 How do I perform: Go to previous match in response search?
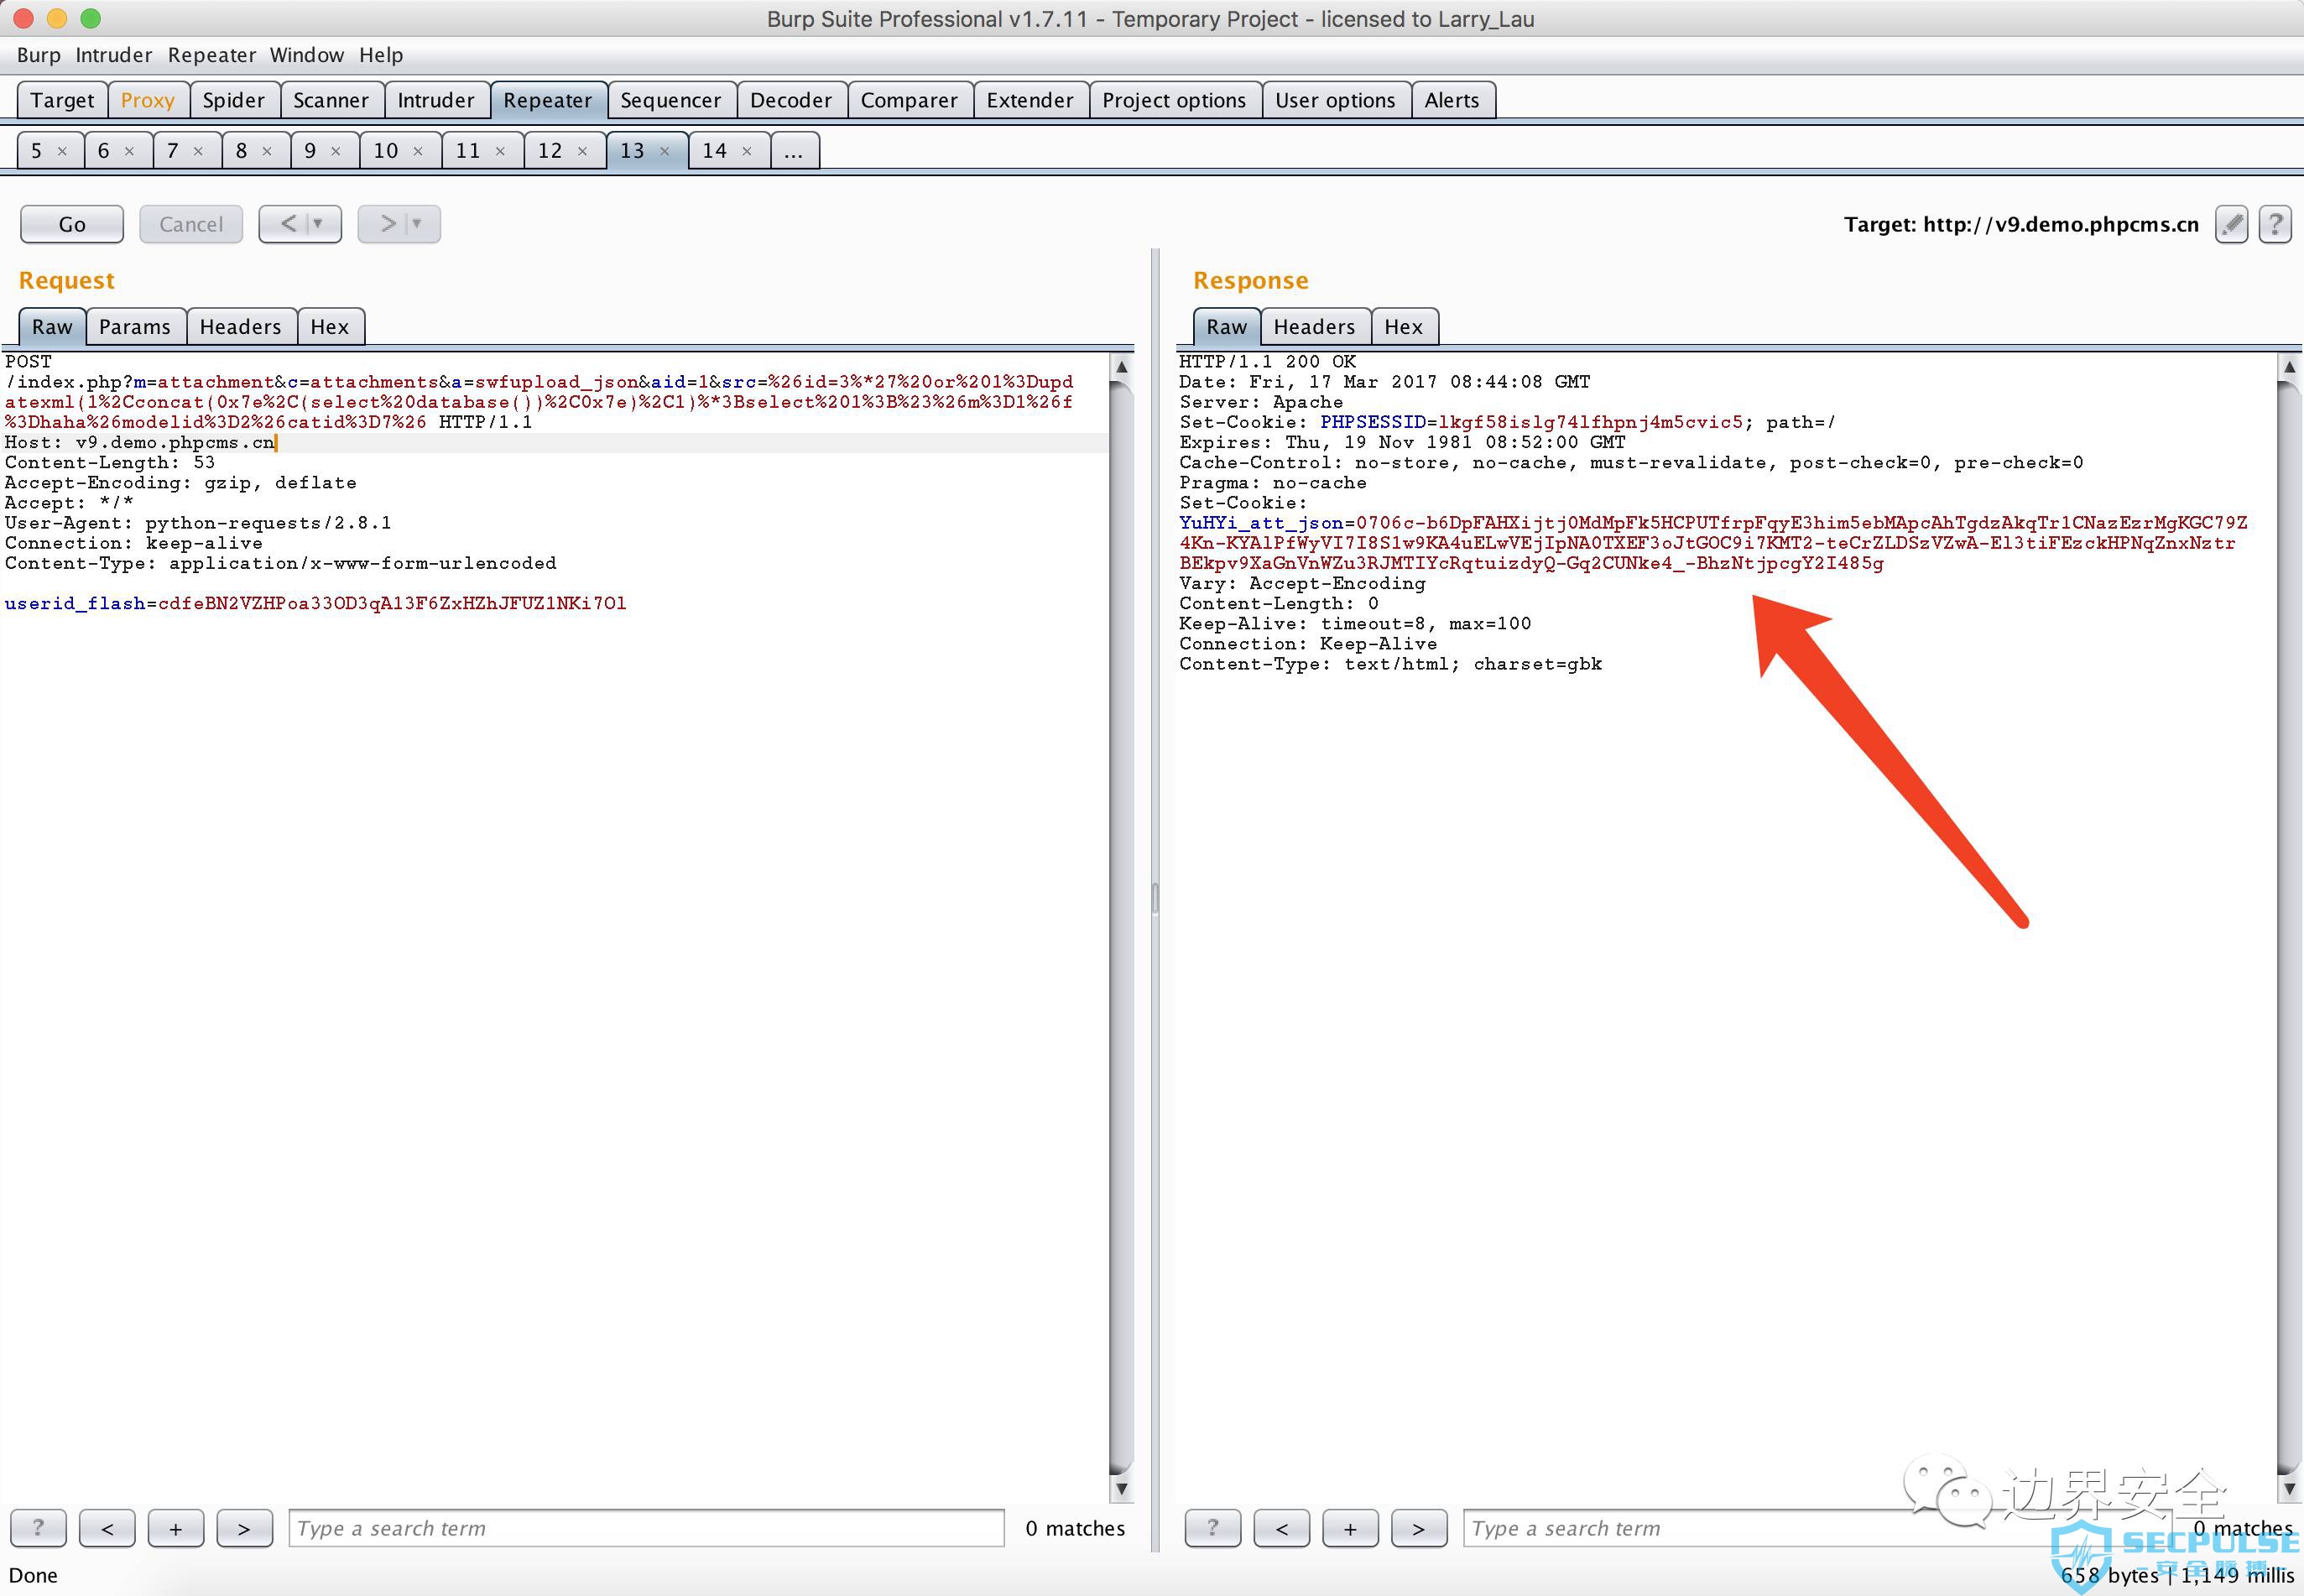[1282, 1527]
